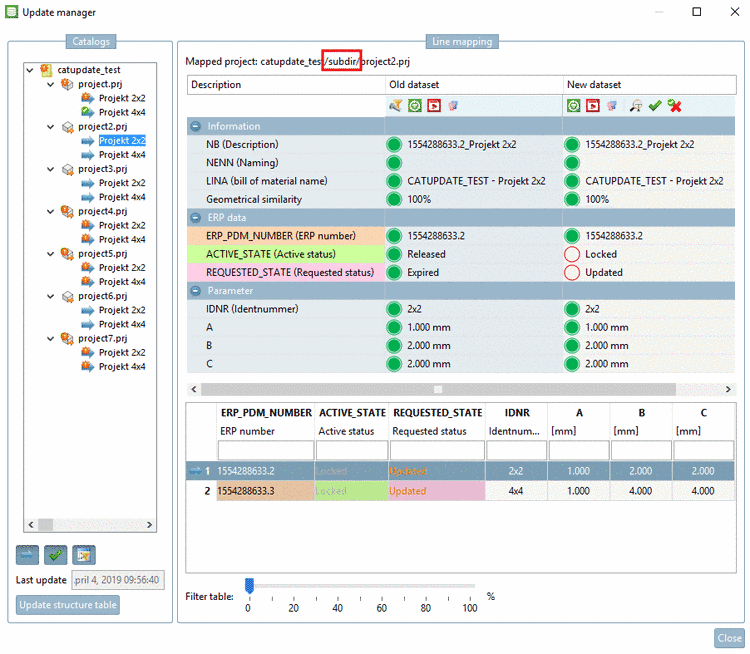750x654 pixels.
Task: Click the ACTIVE_STATE (Active status) row label
Action: [271, 255]
